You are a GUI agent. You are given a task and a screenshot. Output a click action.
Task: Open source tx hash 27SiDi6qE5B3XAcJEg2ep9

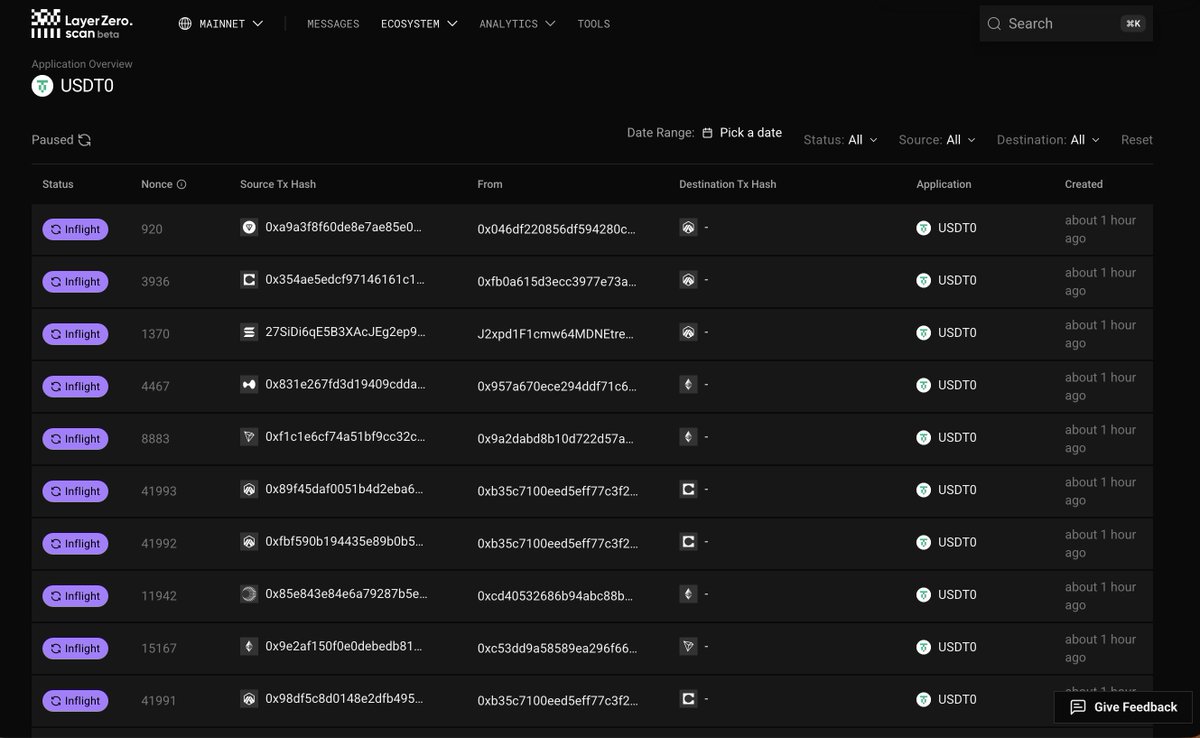[345, 332]
